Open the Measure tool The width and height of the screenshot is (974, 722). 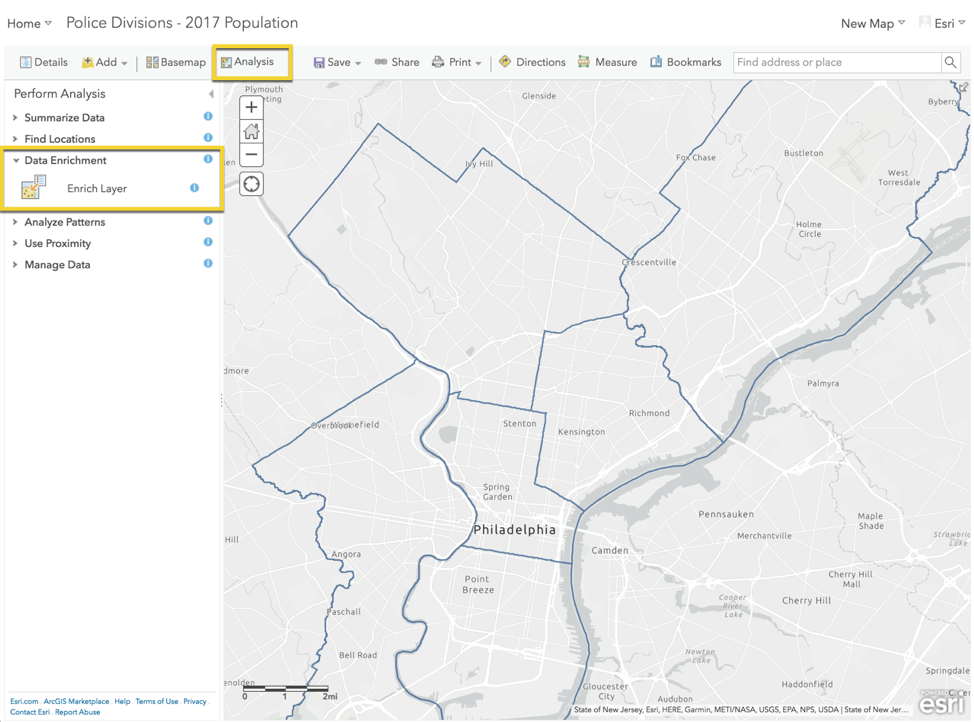coord(607,62)
